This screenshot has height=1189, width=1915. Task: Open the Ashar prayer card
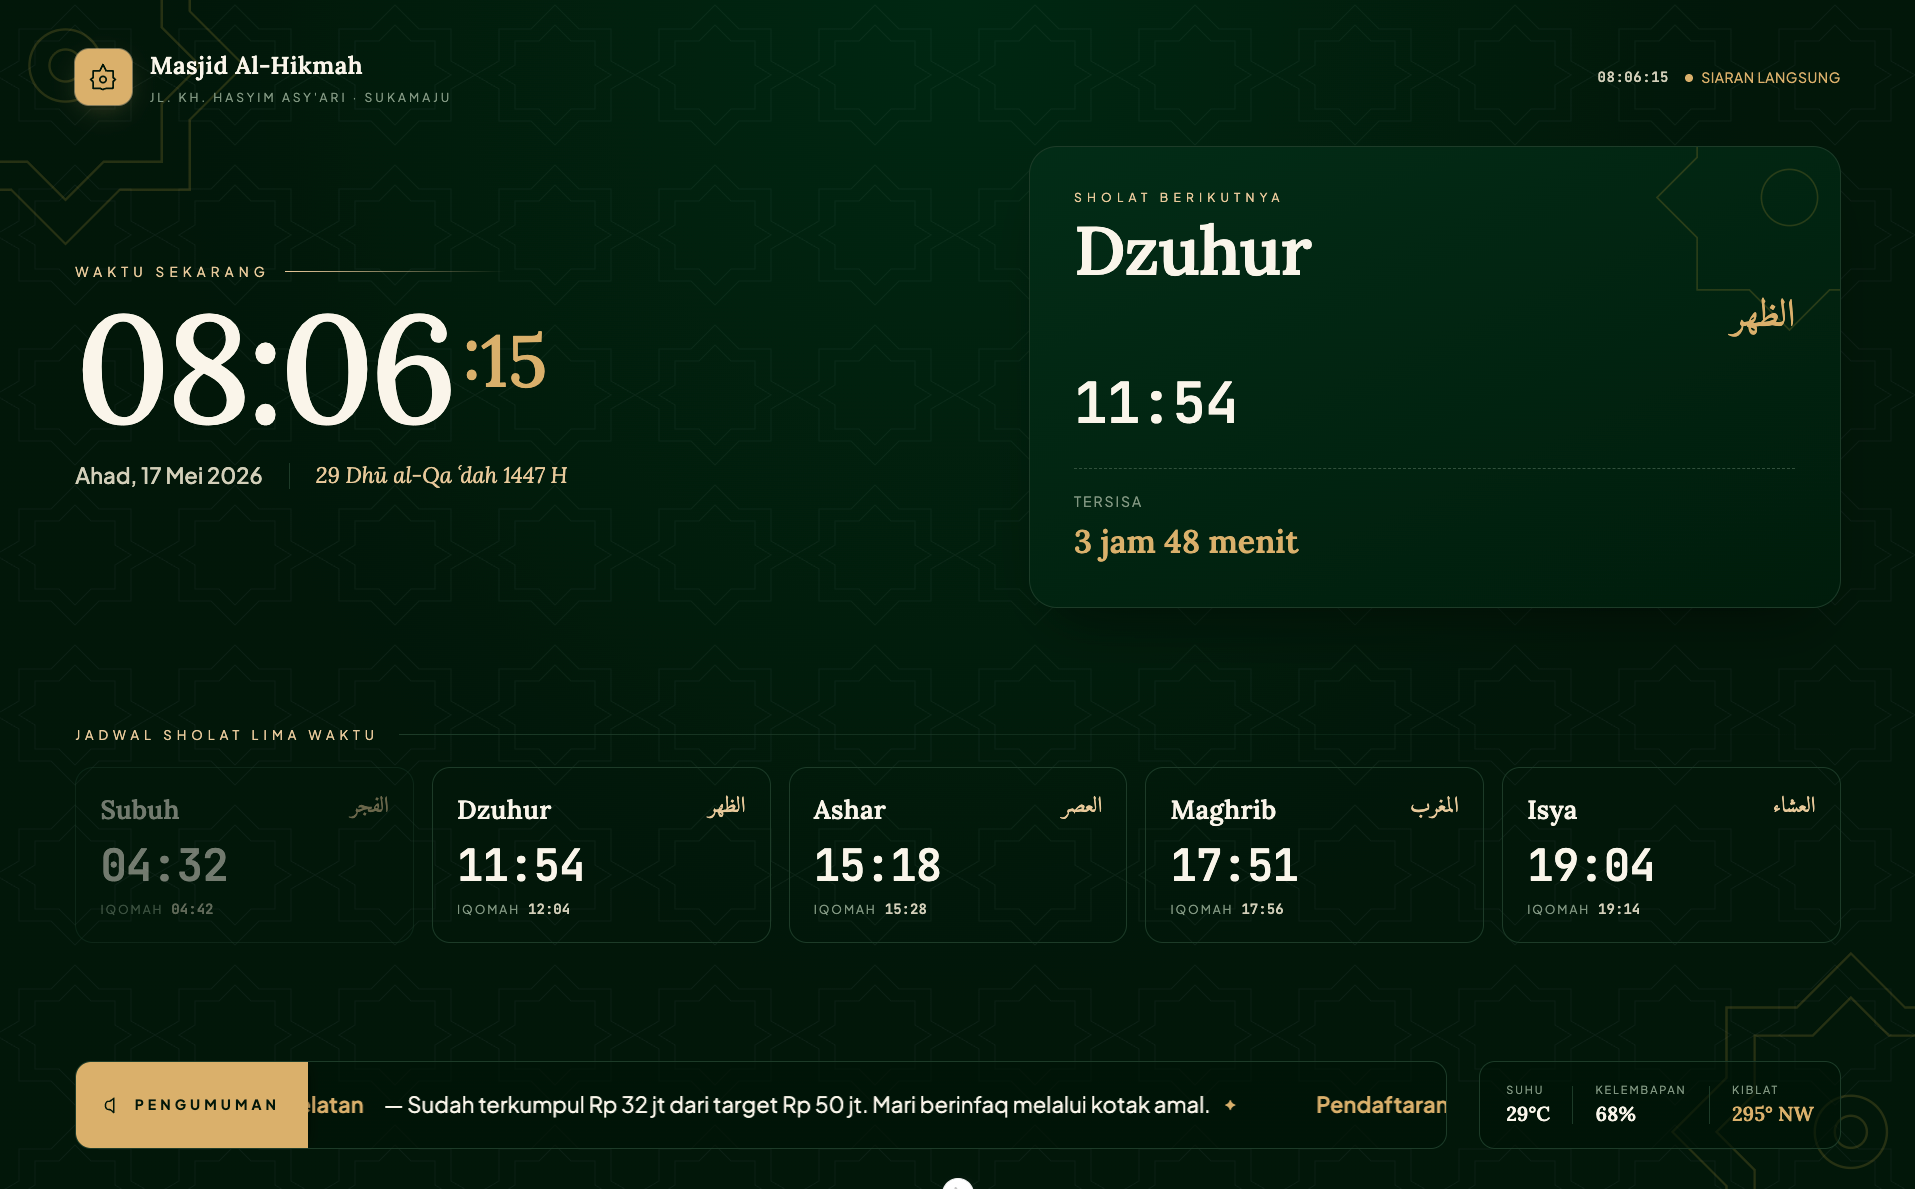[x=957, y=855]
